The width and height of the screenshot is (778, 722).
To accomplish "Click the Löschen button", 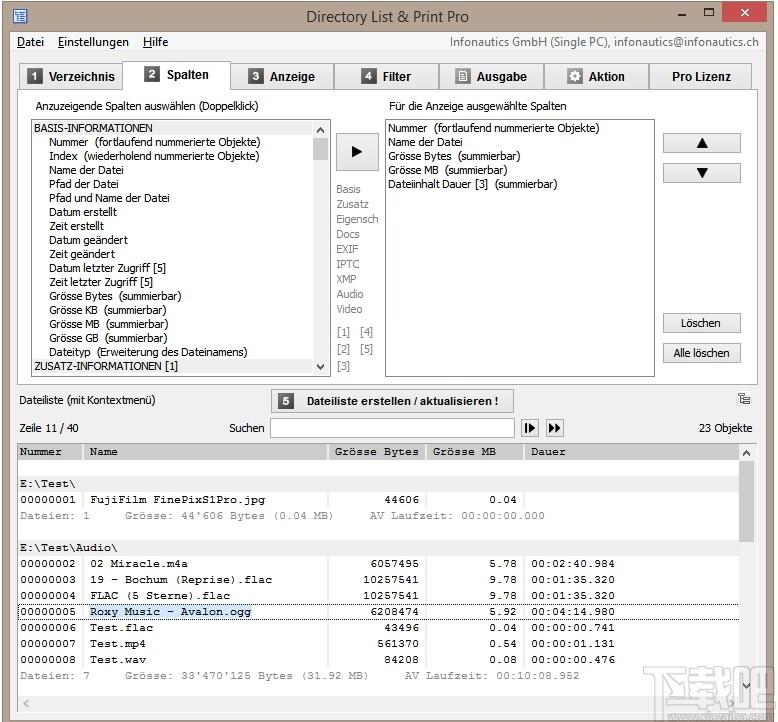I will click(701, 323).
